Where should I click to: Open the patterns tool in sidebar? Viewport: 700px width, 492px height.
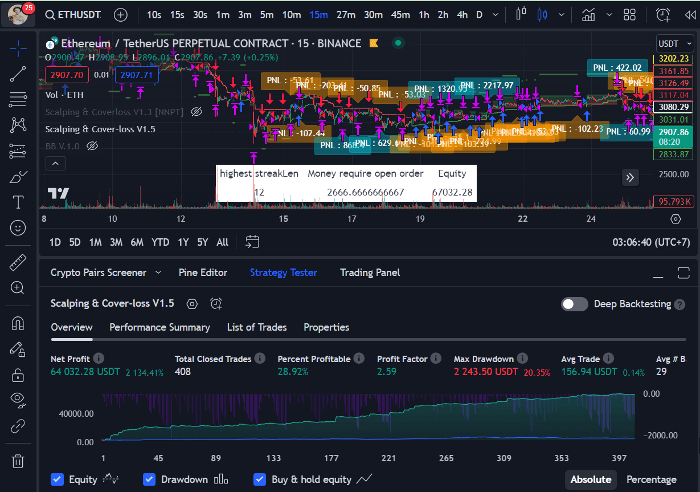[x=18, y=125]
